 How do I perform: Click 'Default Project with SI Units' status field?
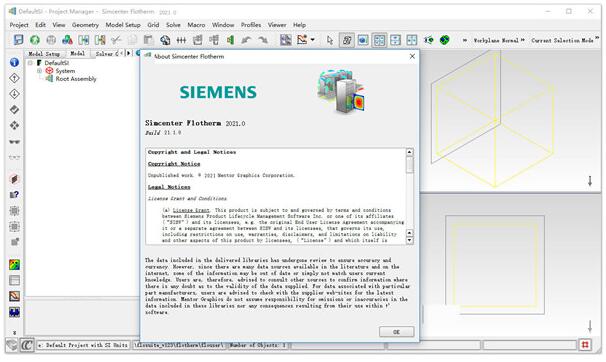pyautogui.click(x=82, y=345)
